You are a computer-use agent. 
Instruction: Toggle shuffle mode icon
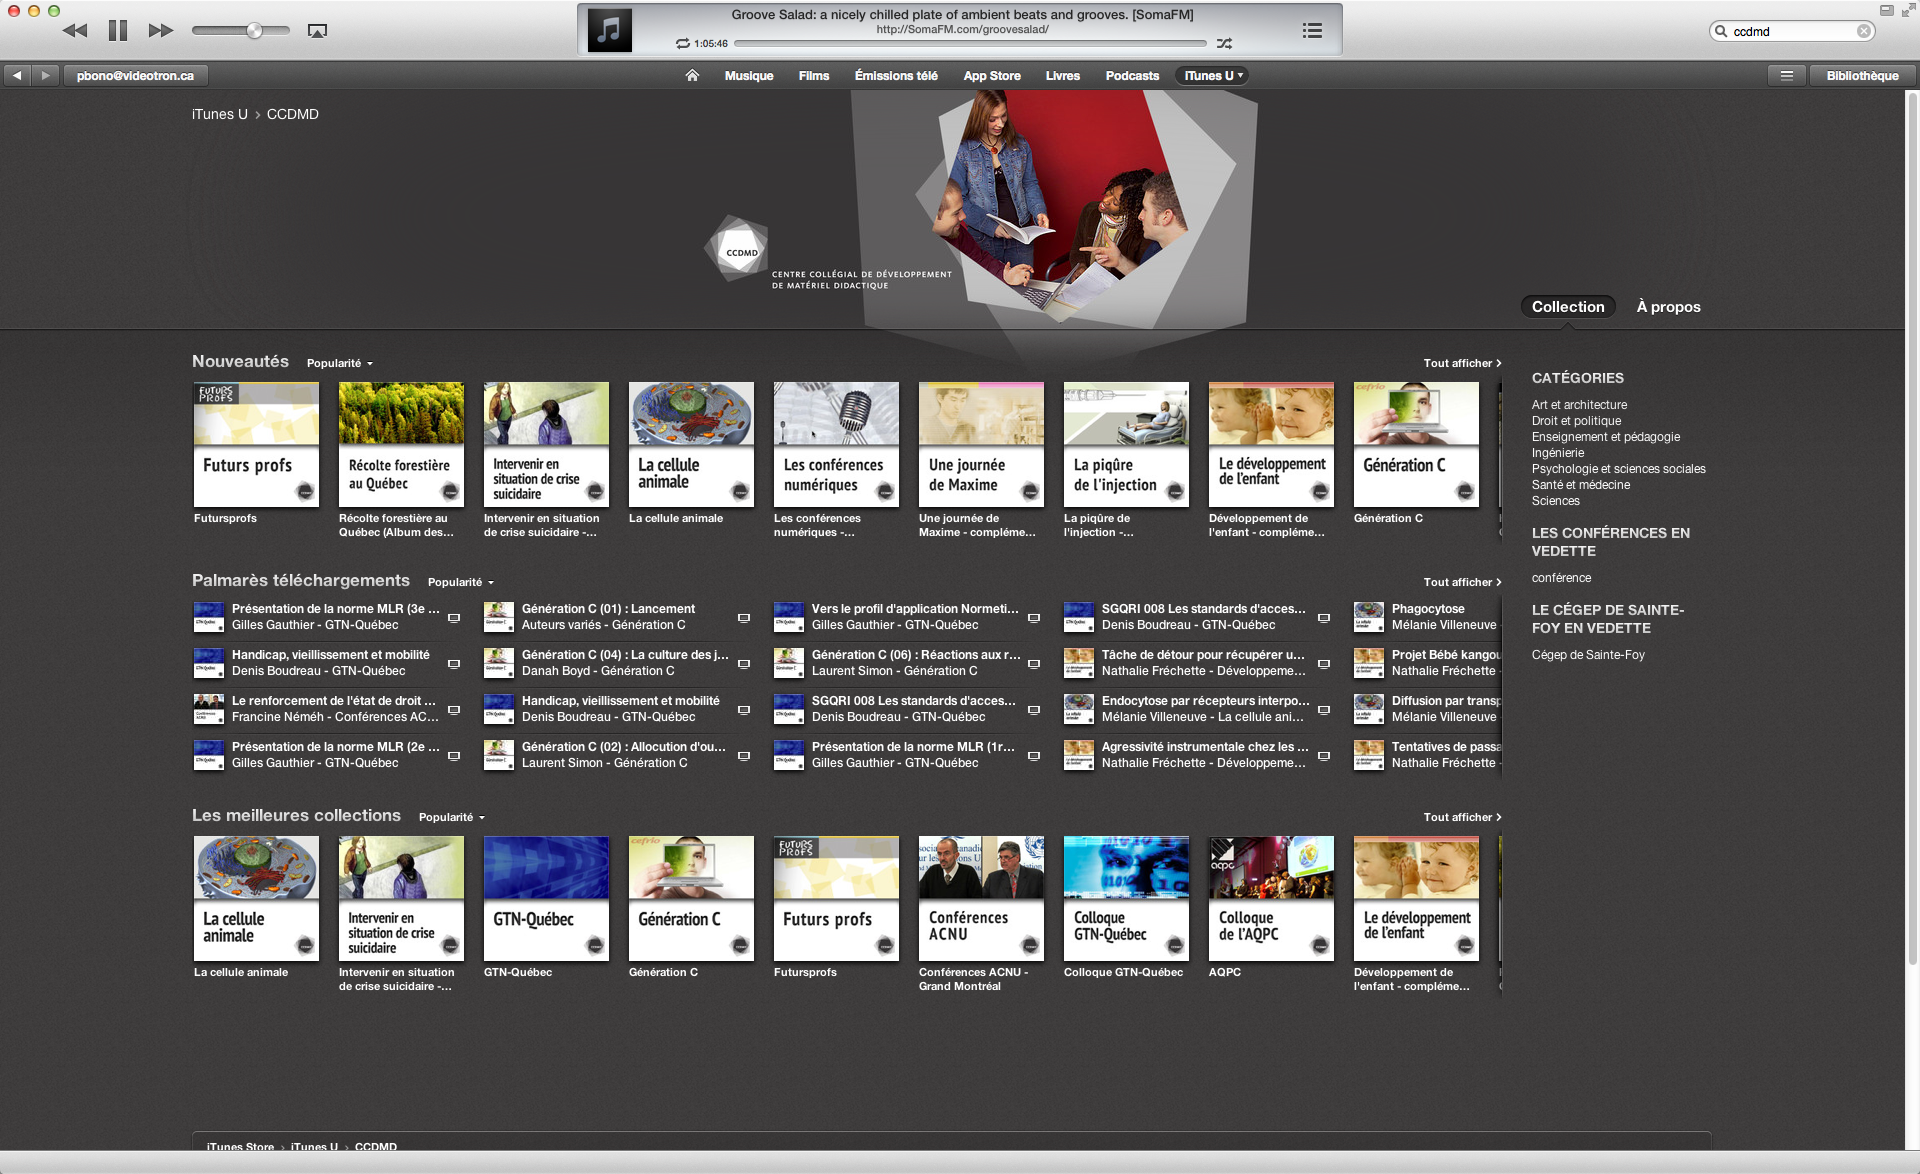(1224, 44)
